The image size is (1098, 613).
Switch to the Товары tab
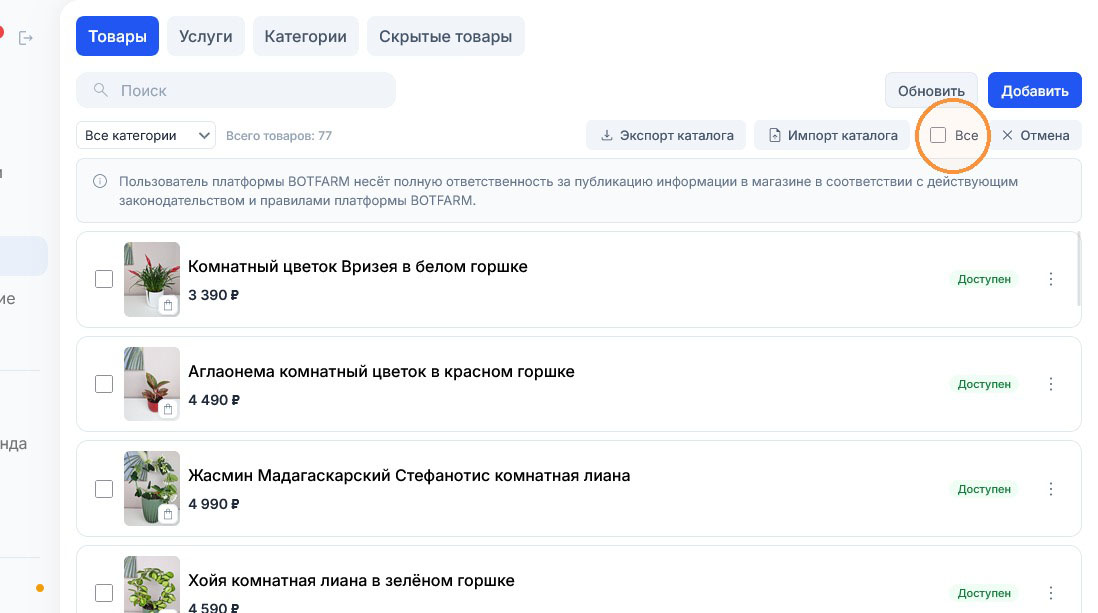[118, 36]
